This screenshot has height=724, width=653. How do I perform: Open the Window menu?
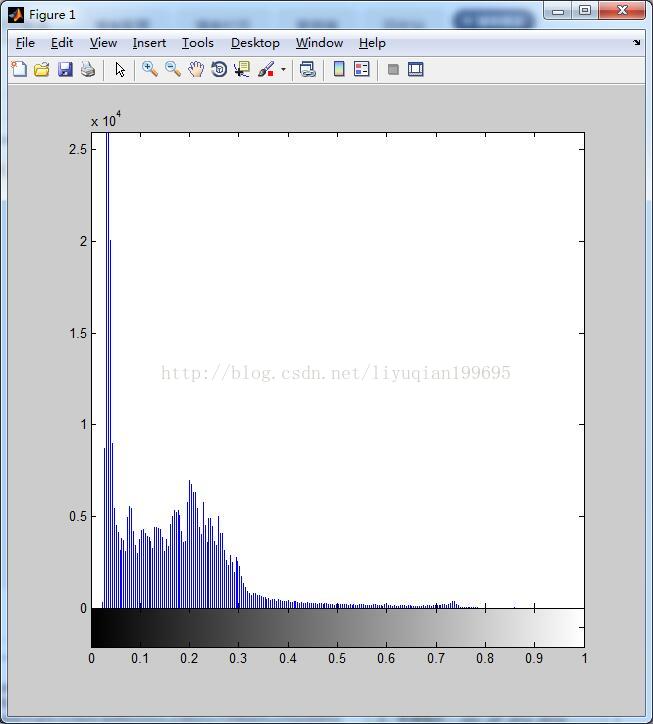tap(319, 43)
